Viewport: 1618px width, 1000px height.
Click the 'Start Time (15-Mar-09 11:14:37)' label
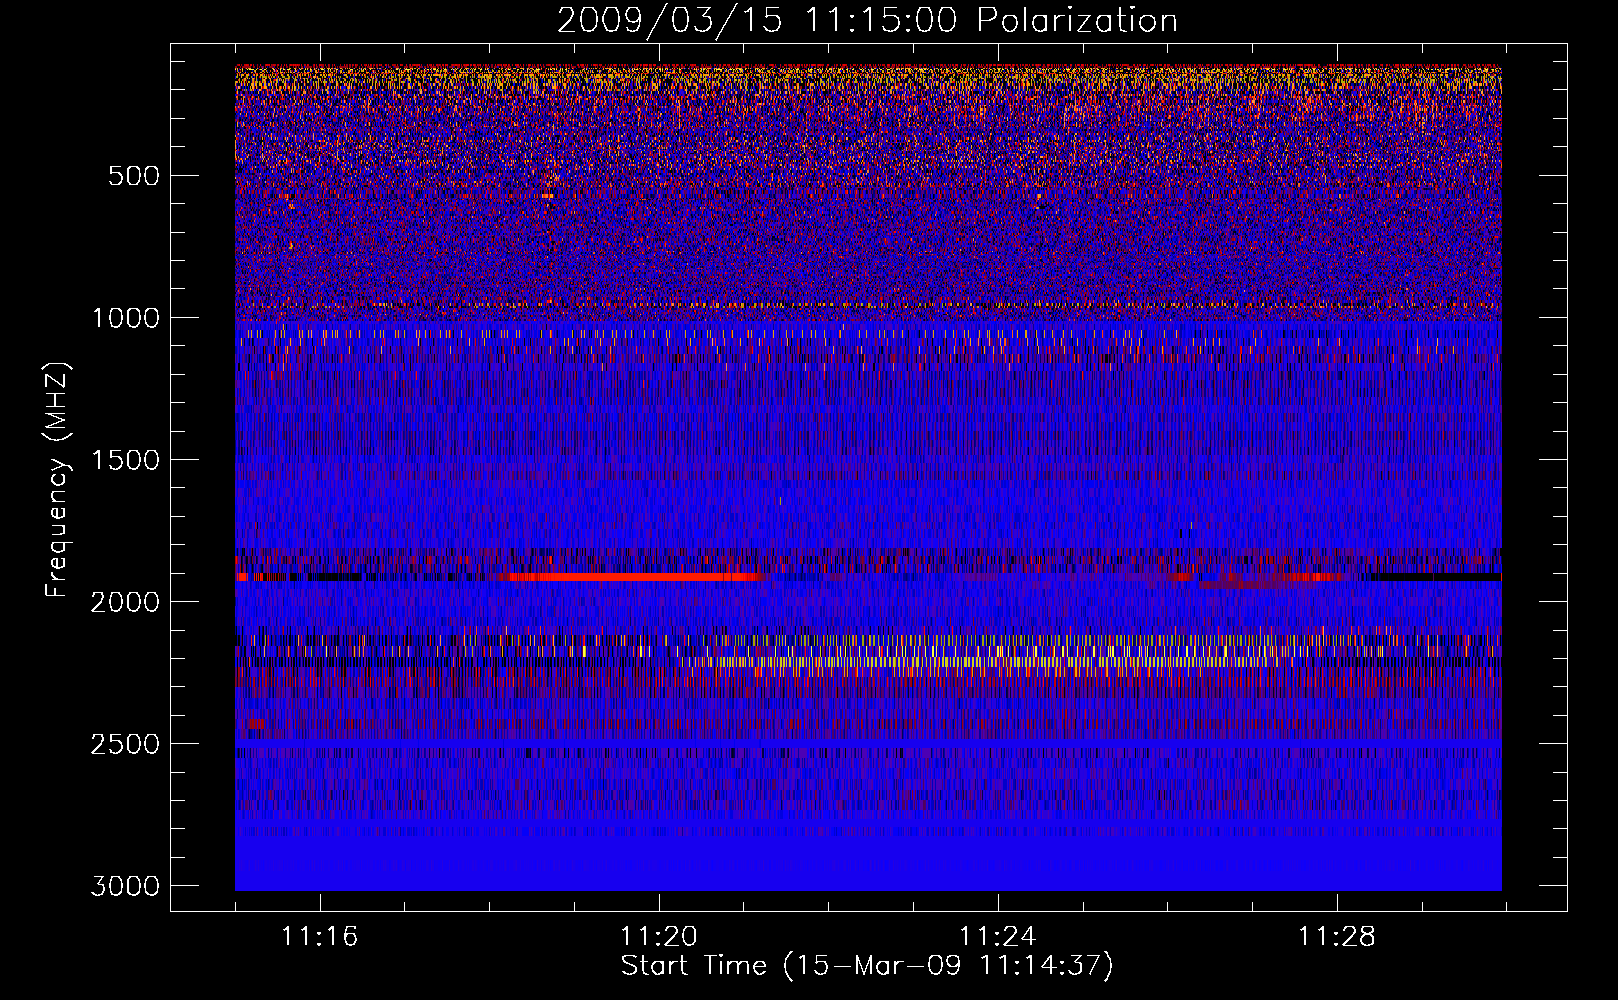point(867,966)
